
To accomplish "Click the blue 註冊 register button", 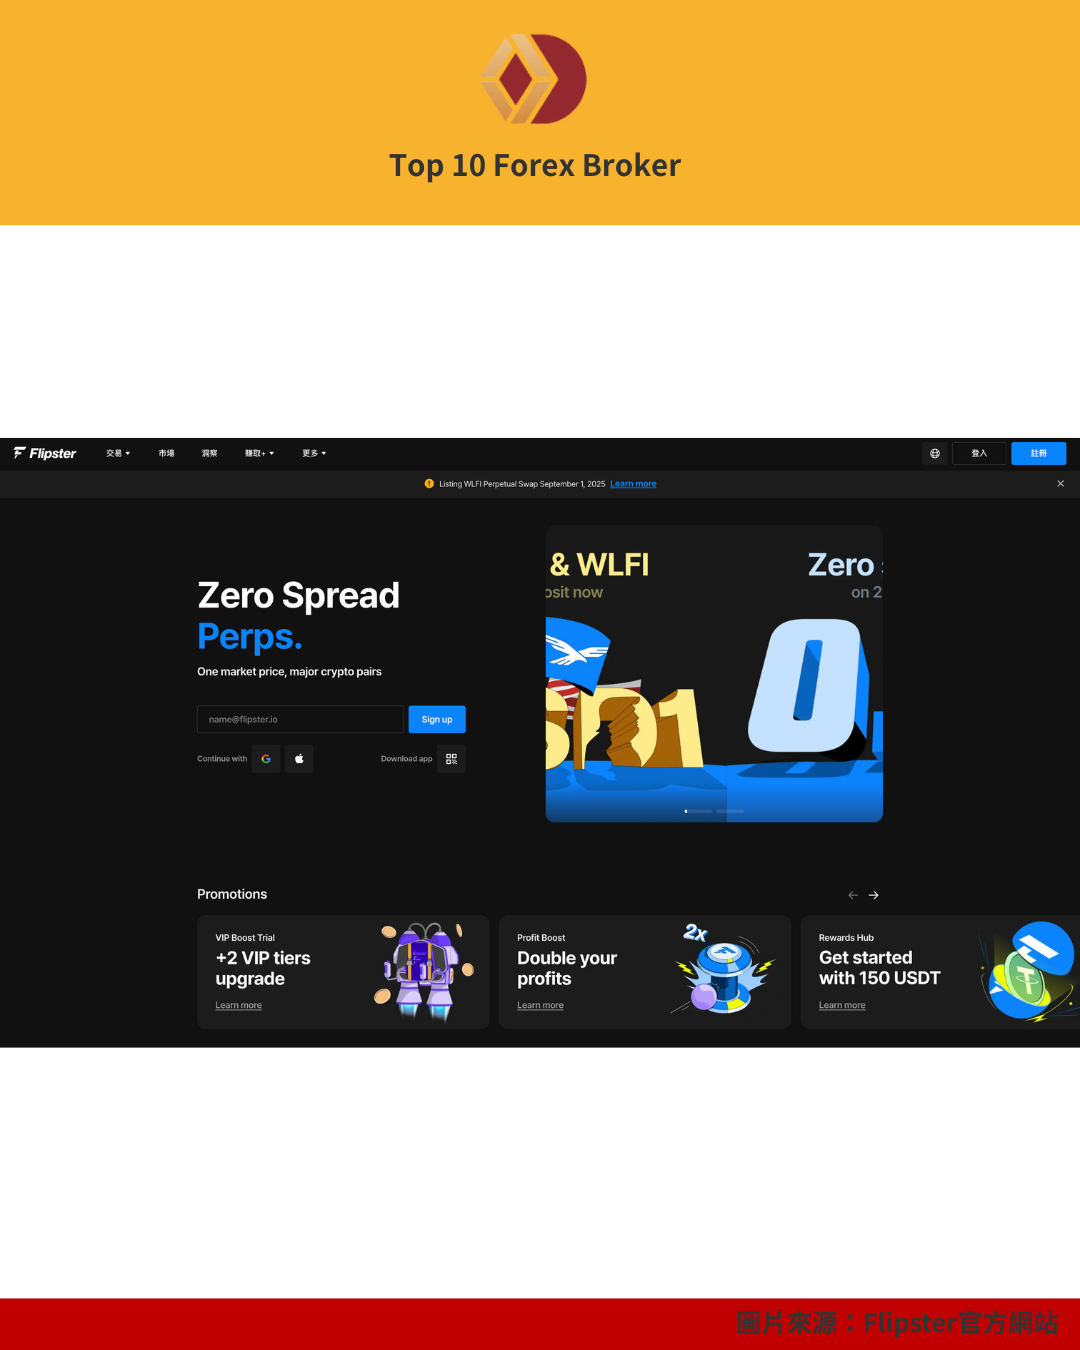I will pyautogui.click(x=1039, y=453).
